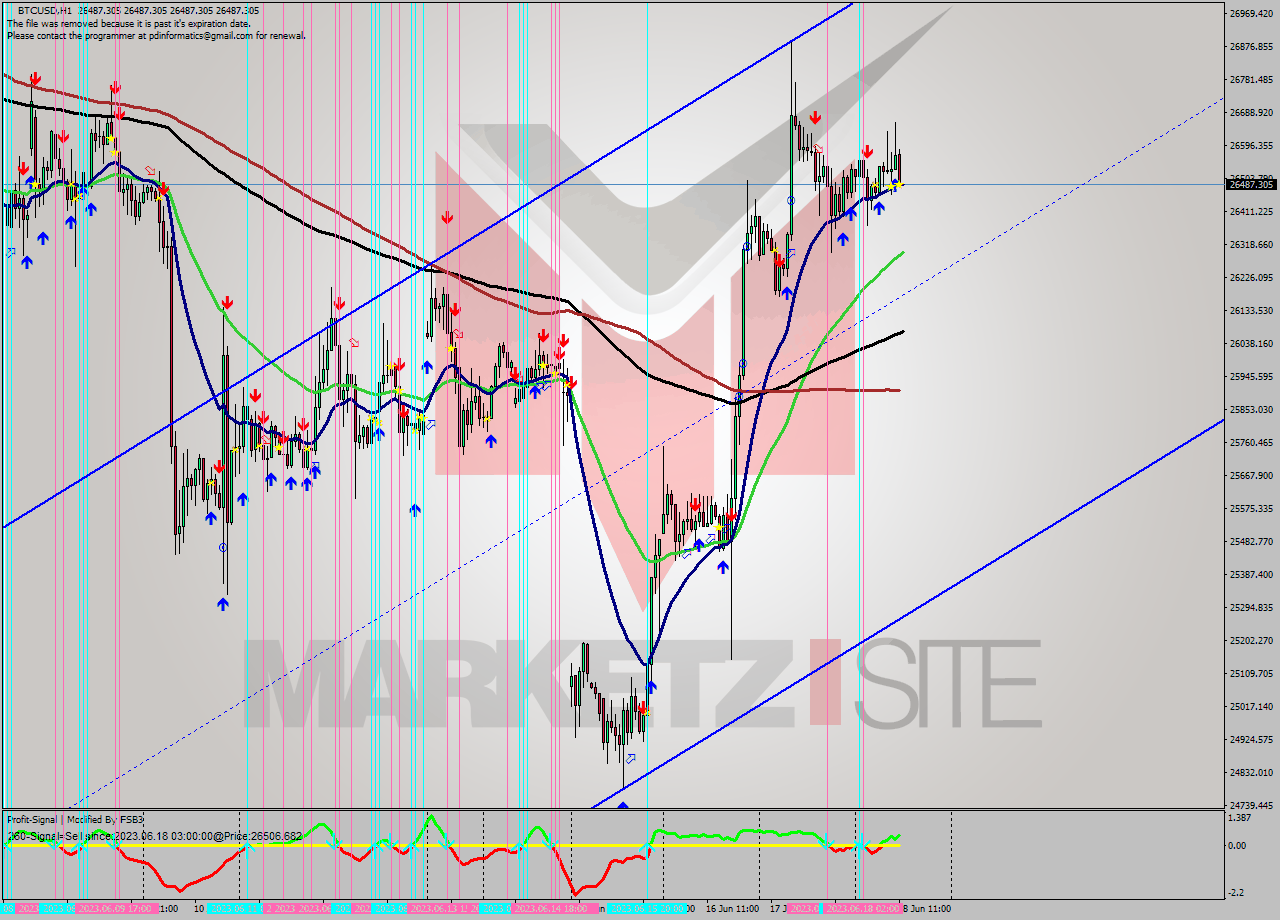Click the 25109.705 price axis label
1280x920 pixels.
click(1251, 674)
